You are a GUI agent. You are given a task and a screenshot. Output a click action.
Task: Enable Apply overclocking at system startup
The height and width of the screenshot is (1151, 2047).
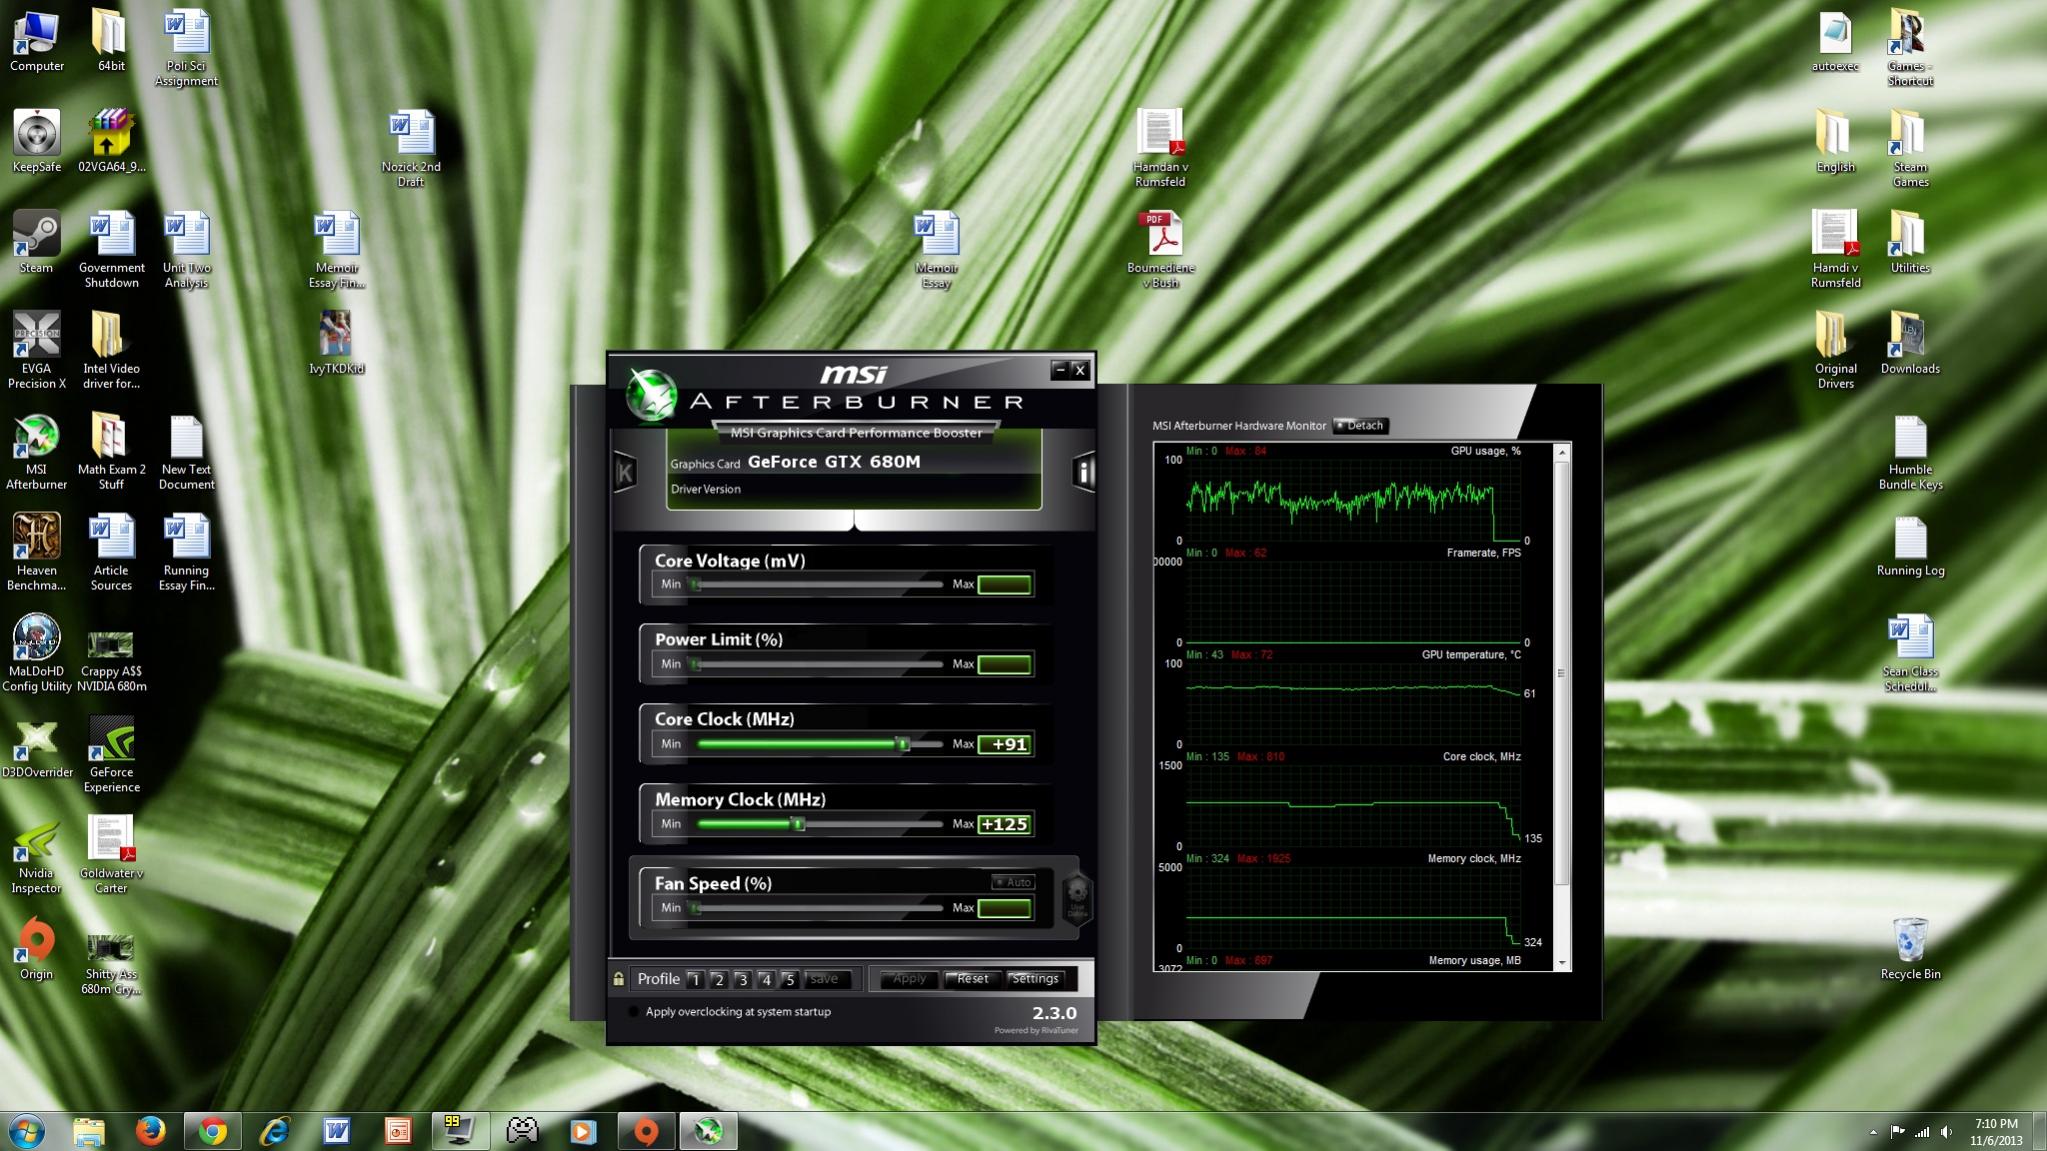click(x=633, y=1012)
